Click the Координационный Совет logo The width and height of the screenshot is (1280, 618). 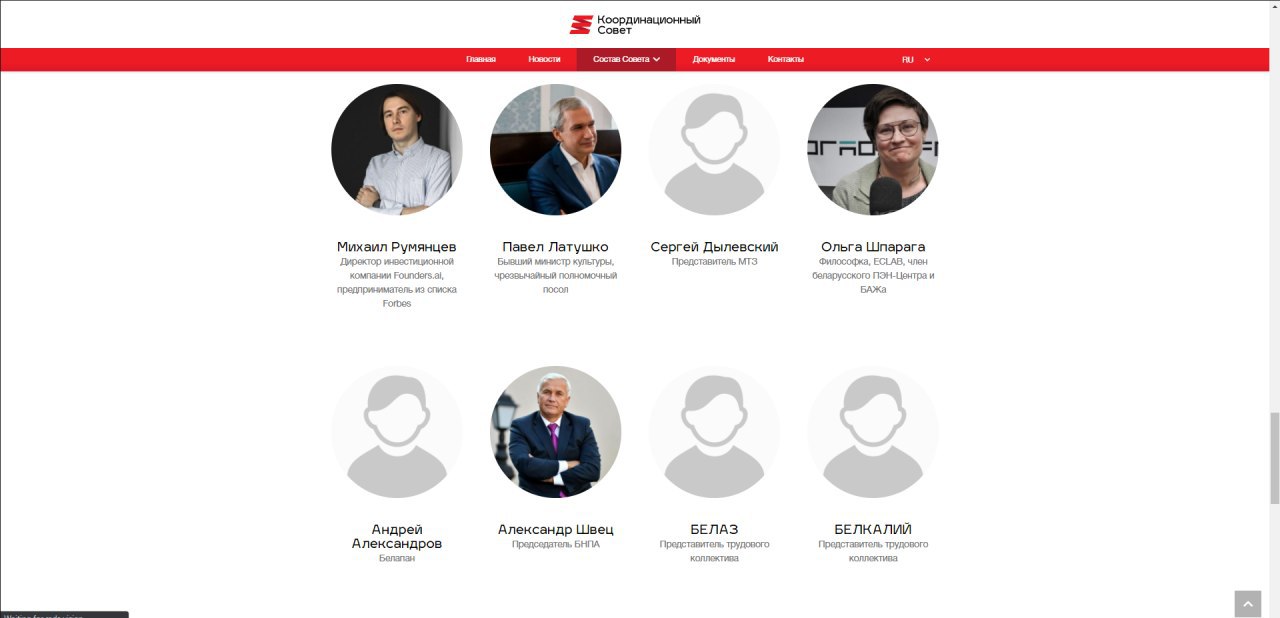point(635,24)
